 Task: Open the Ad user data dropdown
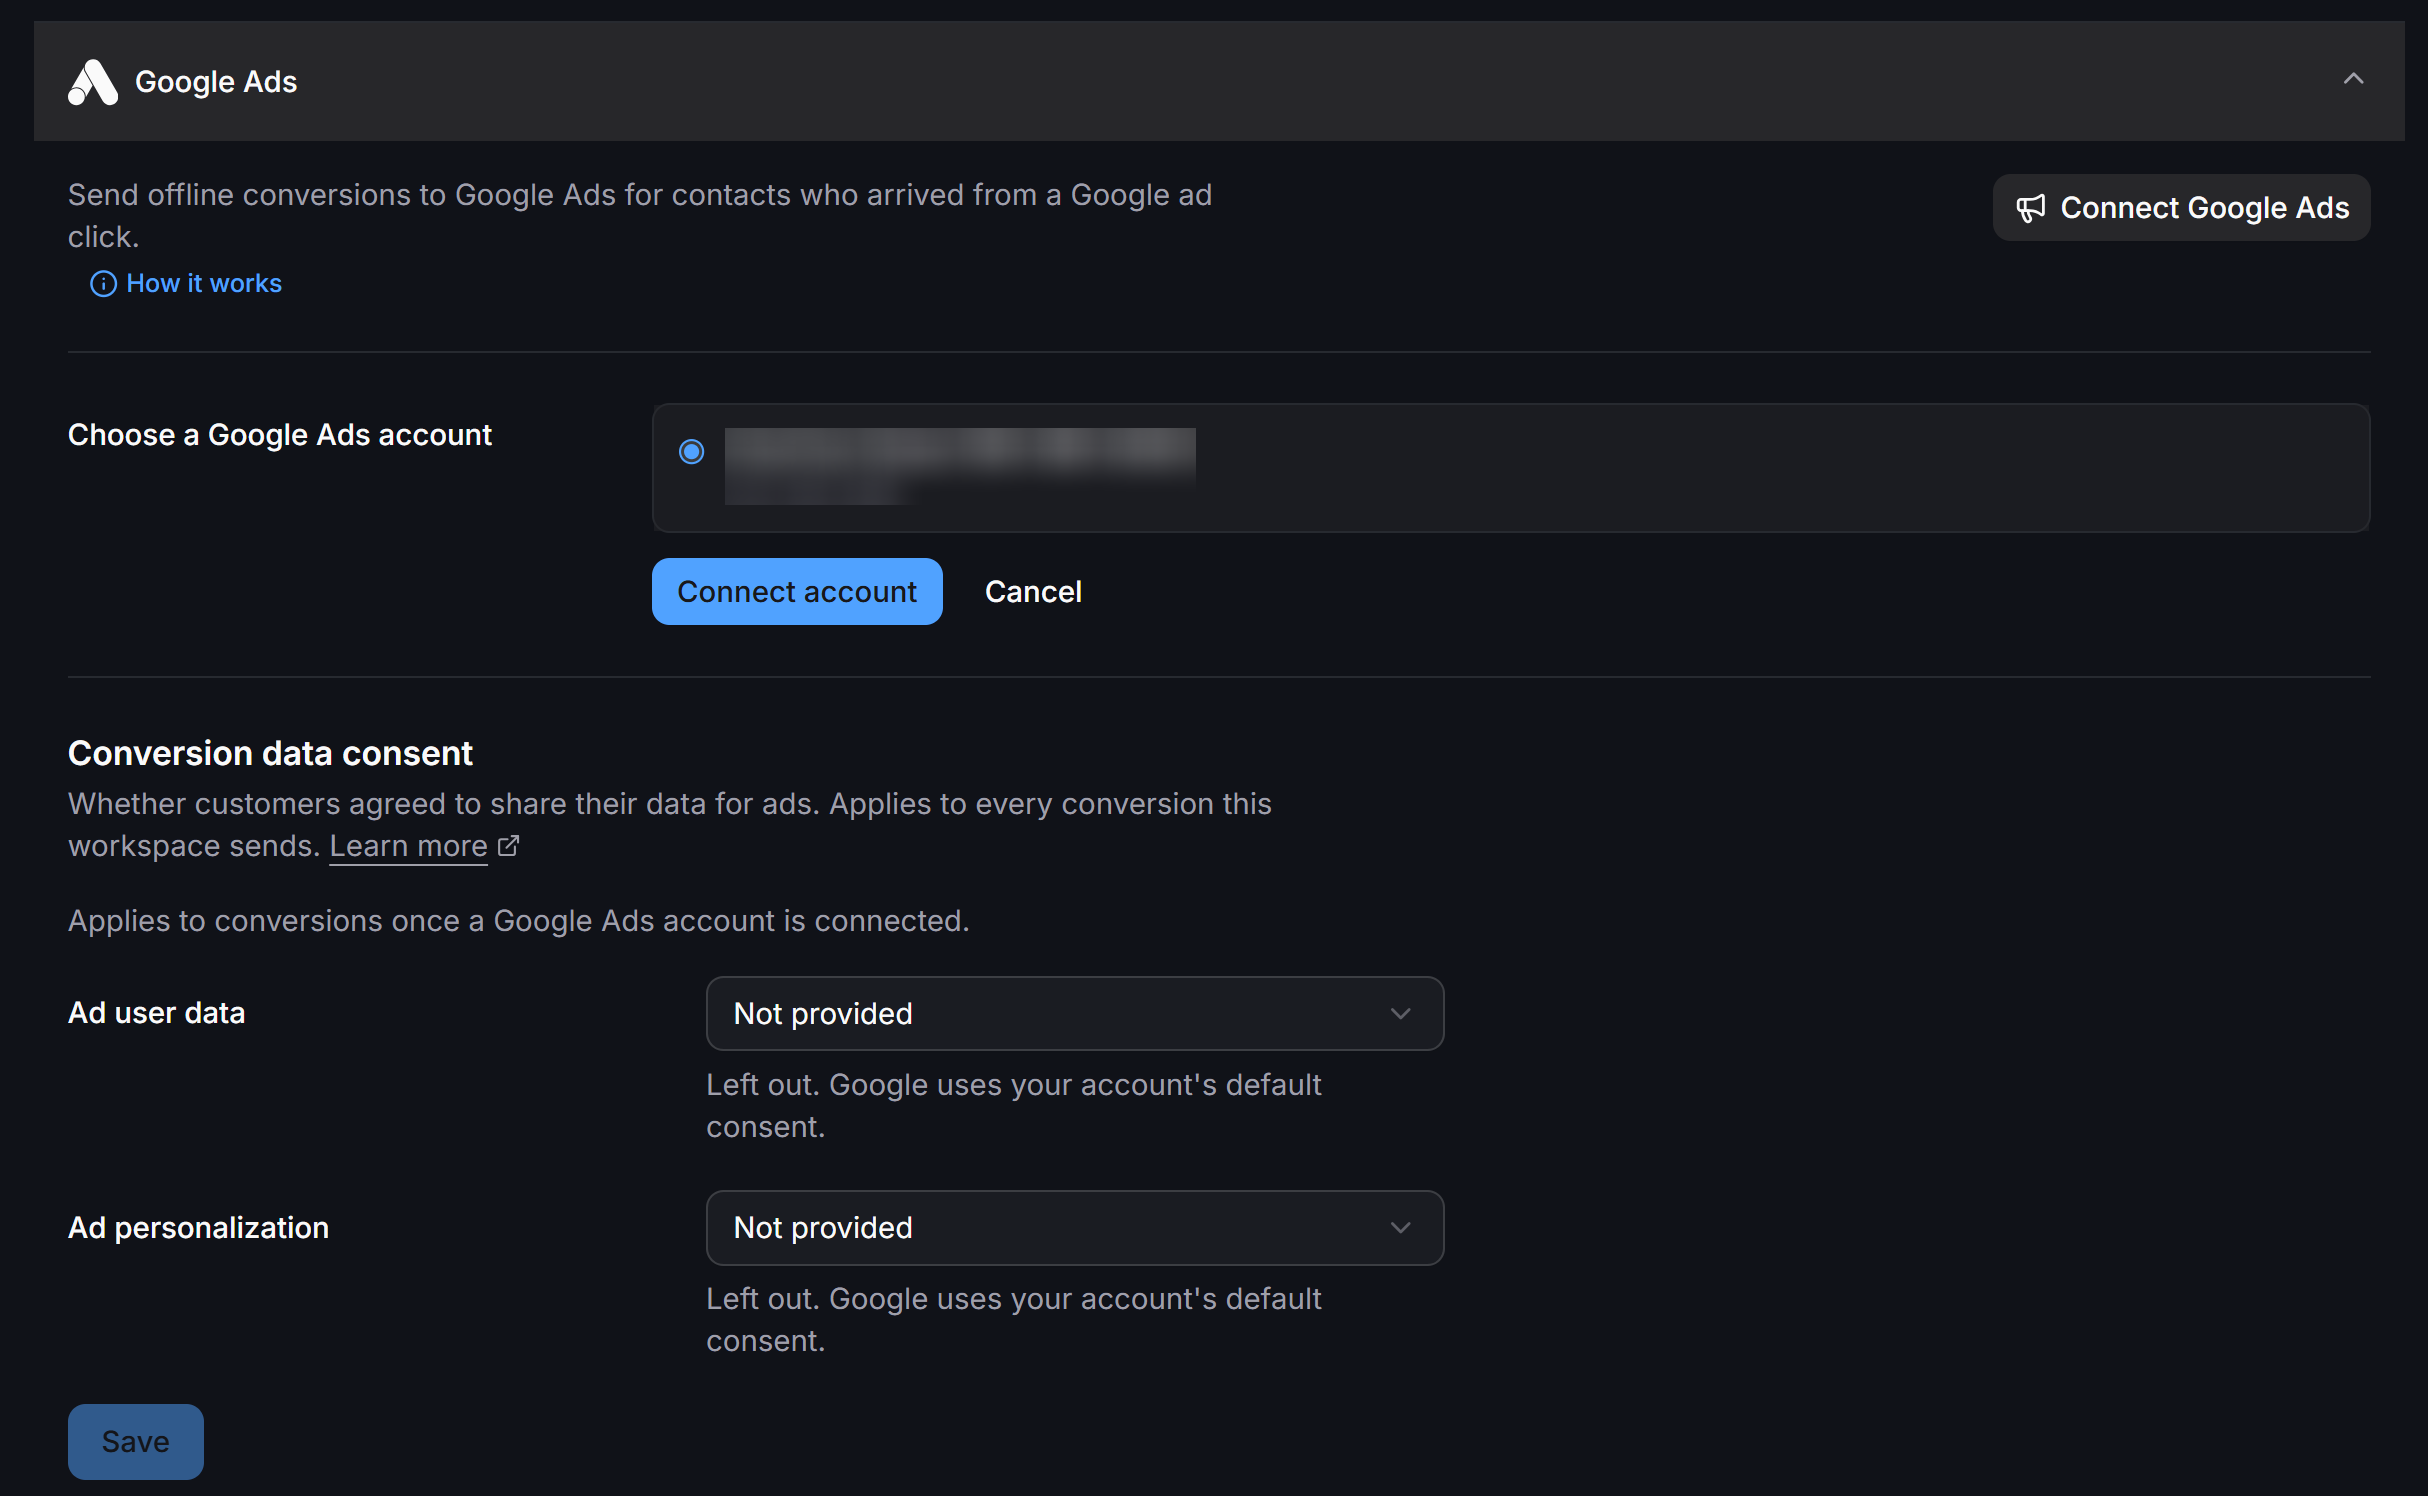pos(1075,1014)
